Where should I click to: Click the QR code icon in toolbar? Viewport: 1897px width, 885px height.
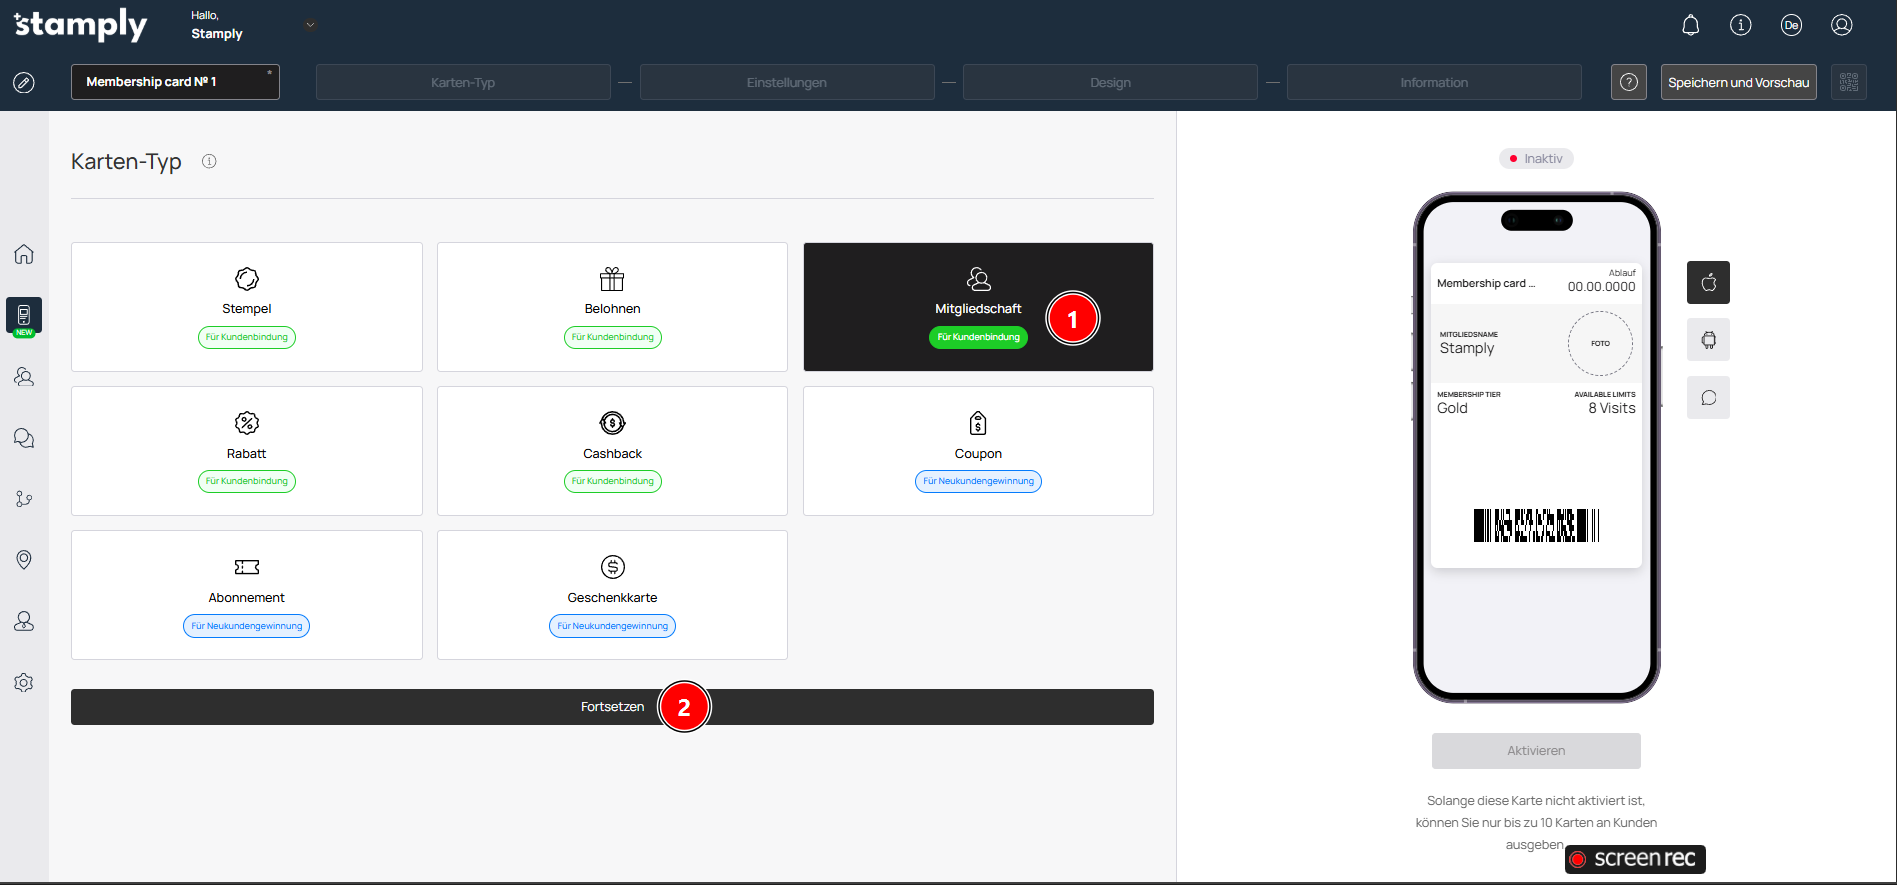pyautogui.click(x=1848, y=82)
